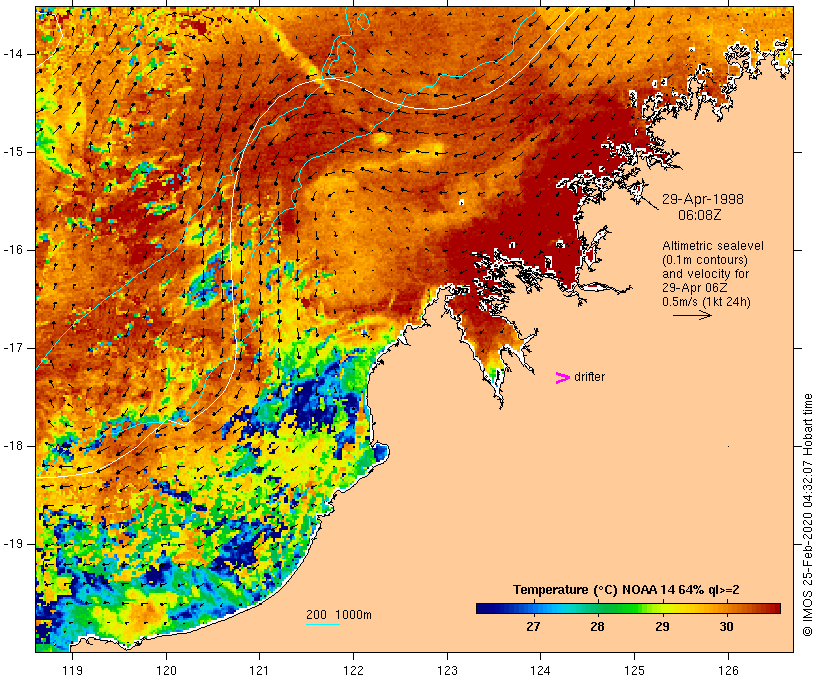This screenshot has height=680, width=820.
Task: Click the magenta drifter marker symbol
Action: [x=563, y=378]
